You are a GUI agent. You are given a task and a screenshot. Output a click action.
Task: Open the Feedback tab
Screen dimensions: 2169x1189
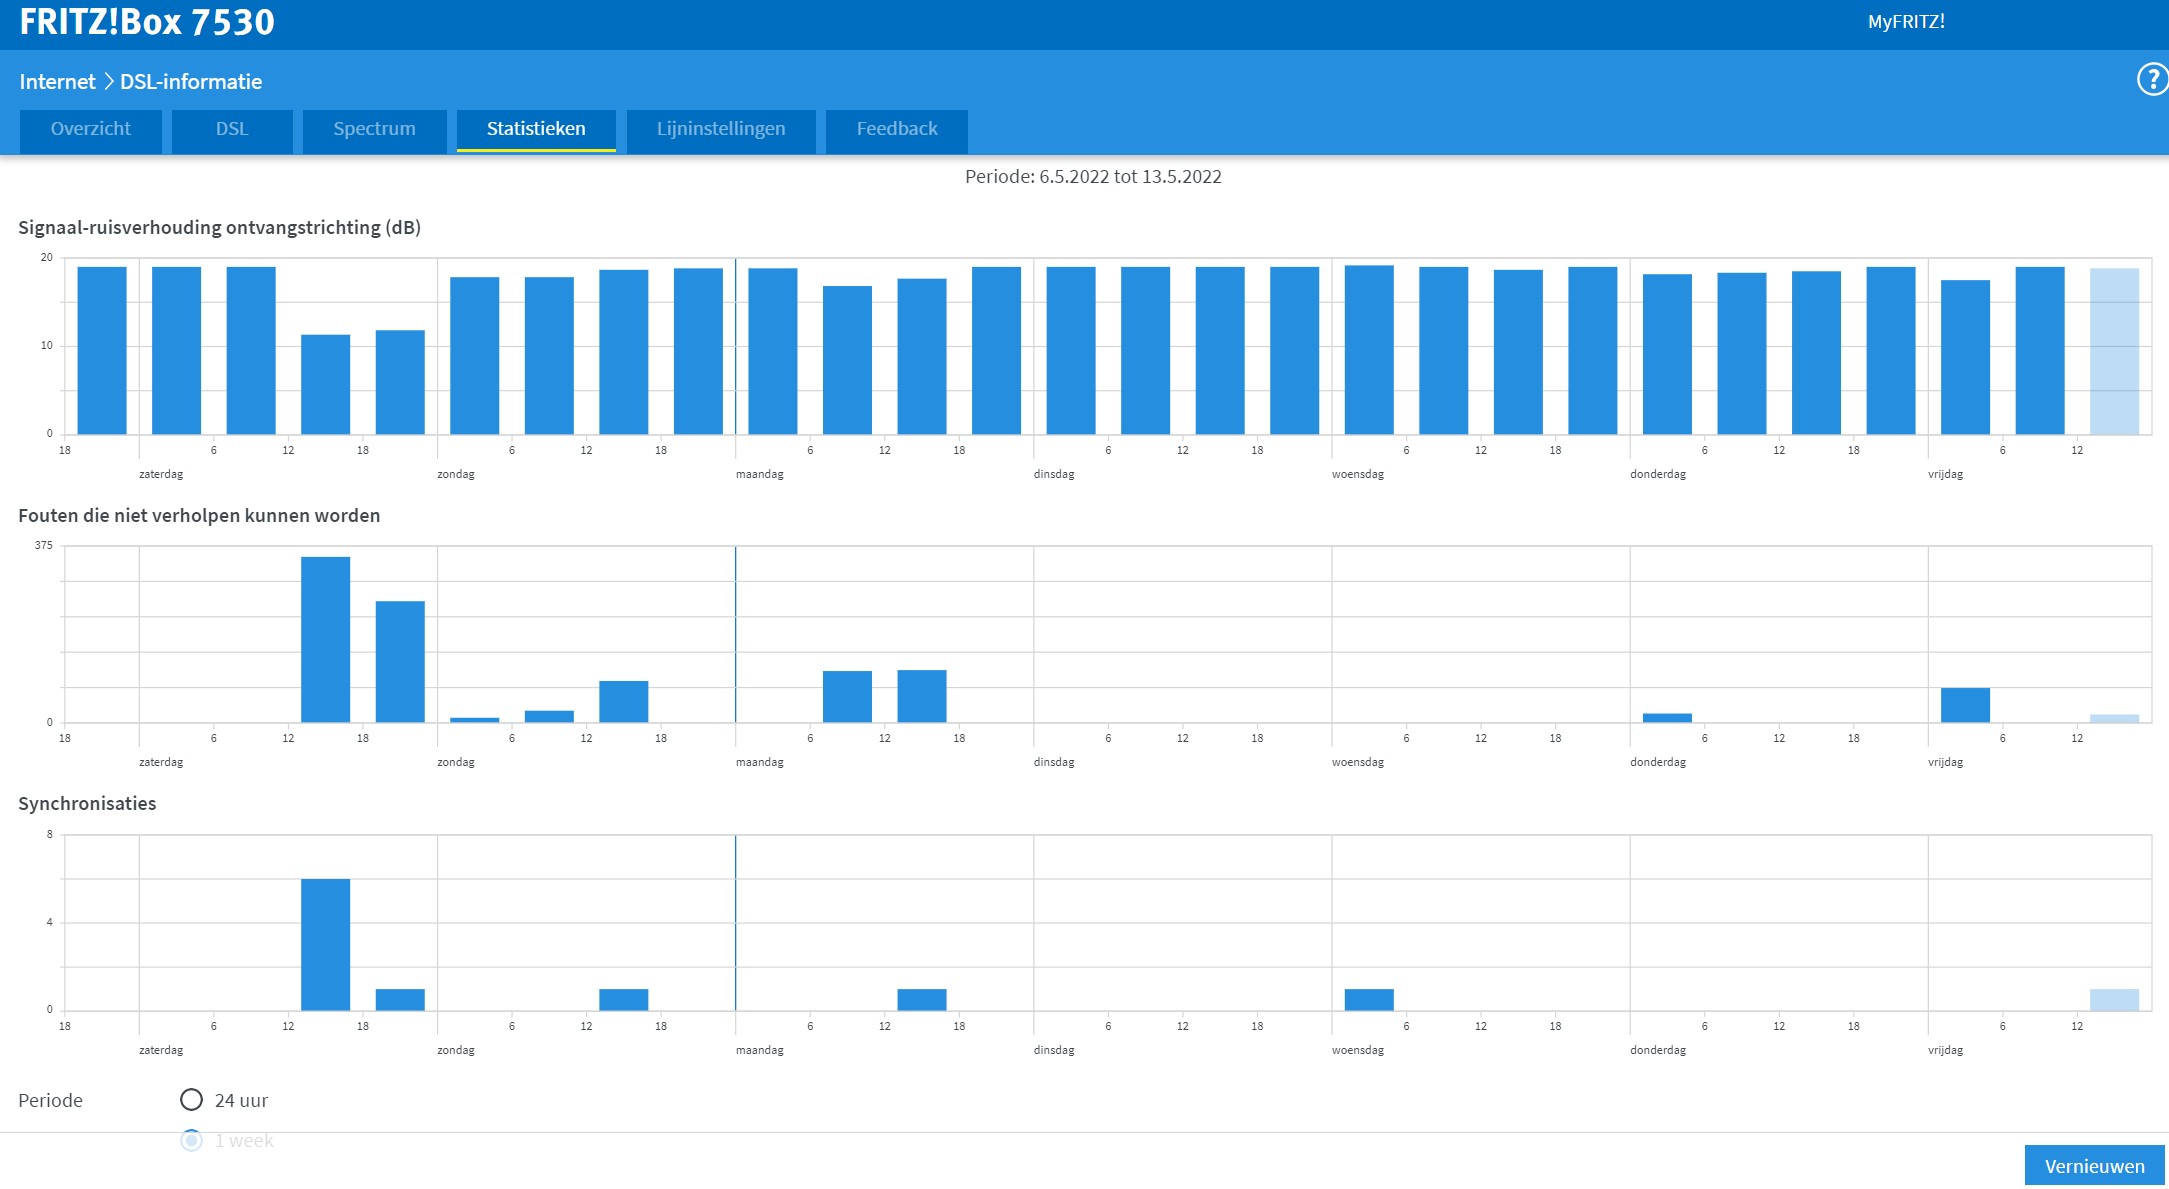coord(897,129)
